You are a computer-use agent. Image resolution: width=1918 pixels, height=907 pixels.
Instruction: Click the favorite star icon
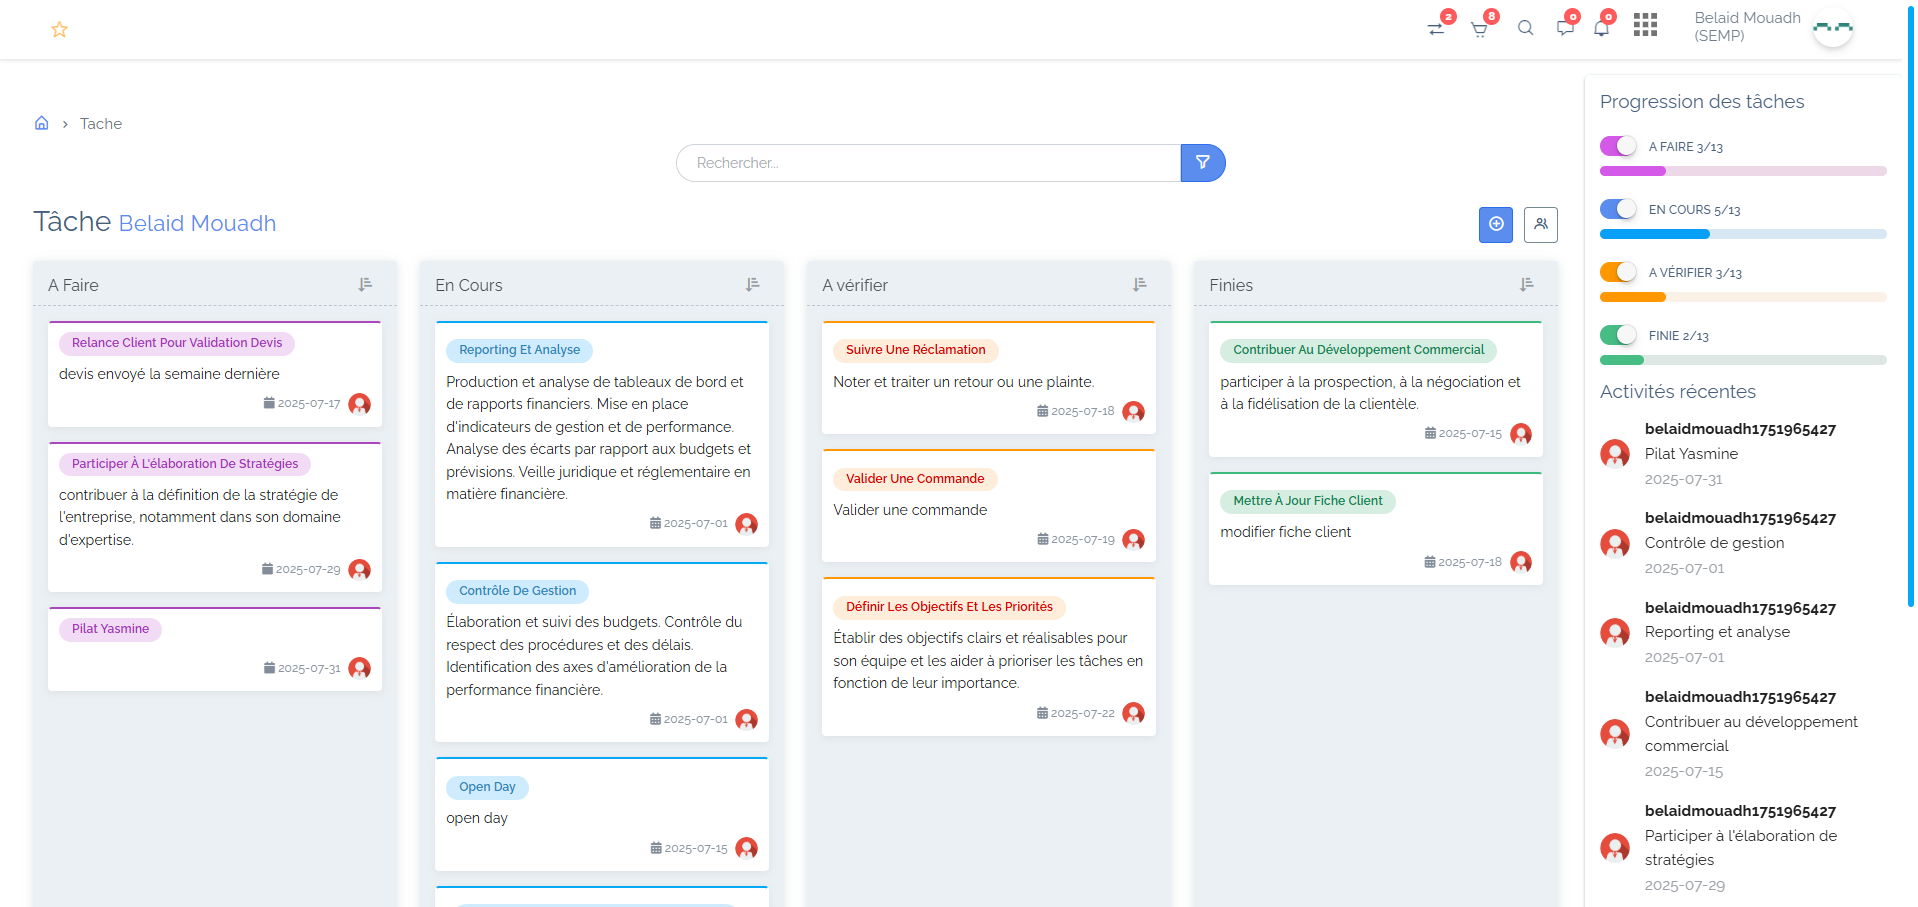[59, 30]
